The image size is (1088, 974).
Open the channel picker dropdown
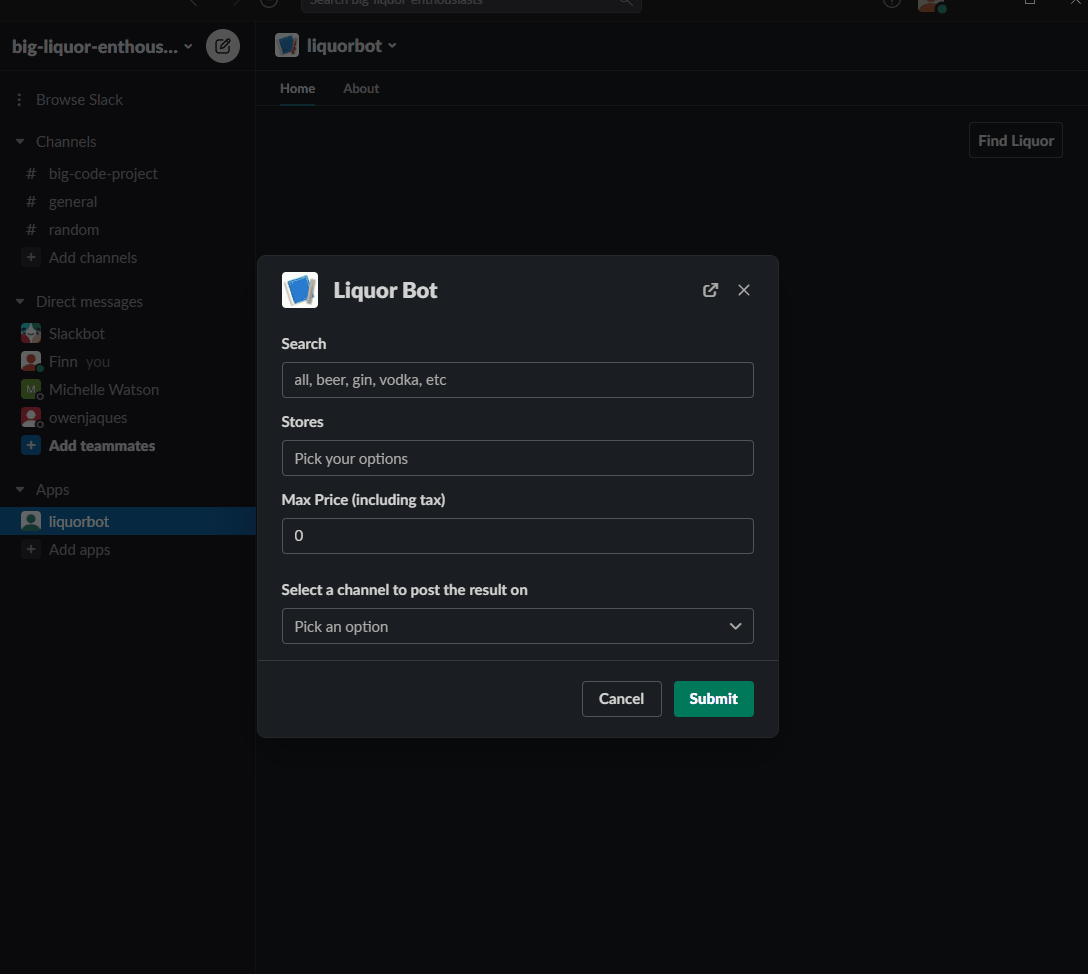click(518, 626)
